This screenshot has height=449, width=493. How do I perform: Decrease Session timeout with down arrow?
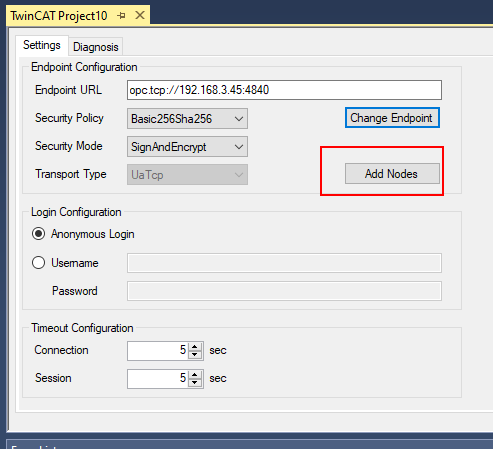195,383
